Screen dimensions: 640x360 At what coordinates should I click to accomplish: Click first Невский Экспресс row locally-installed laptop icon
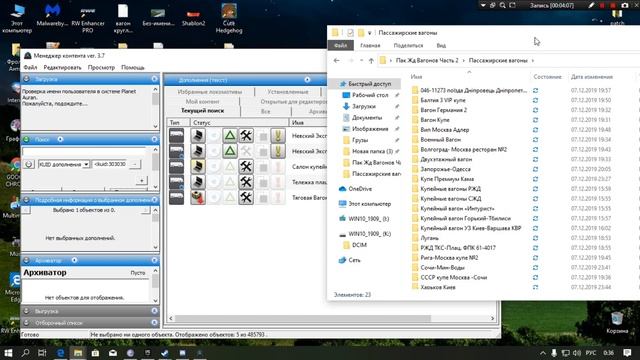pos(198,135)
